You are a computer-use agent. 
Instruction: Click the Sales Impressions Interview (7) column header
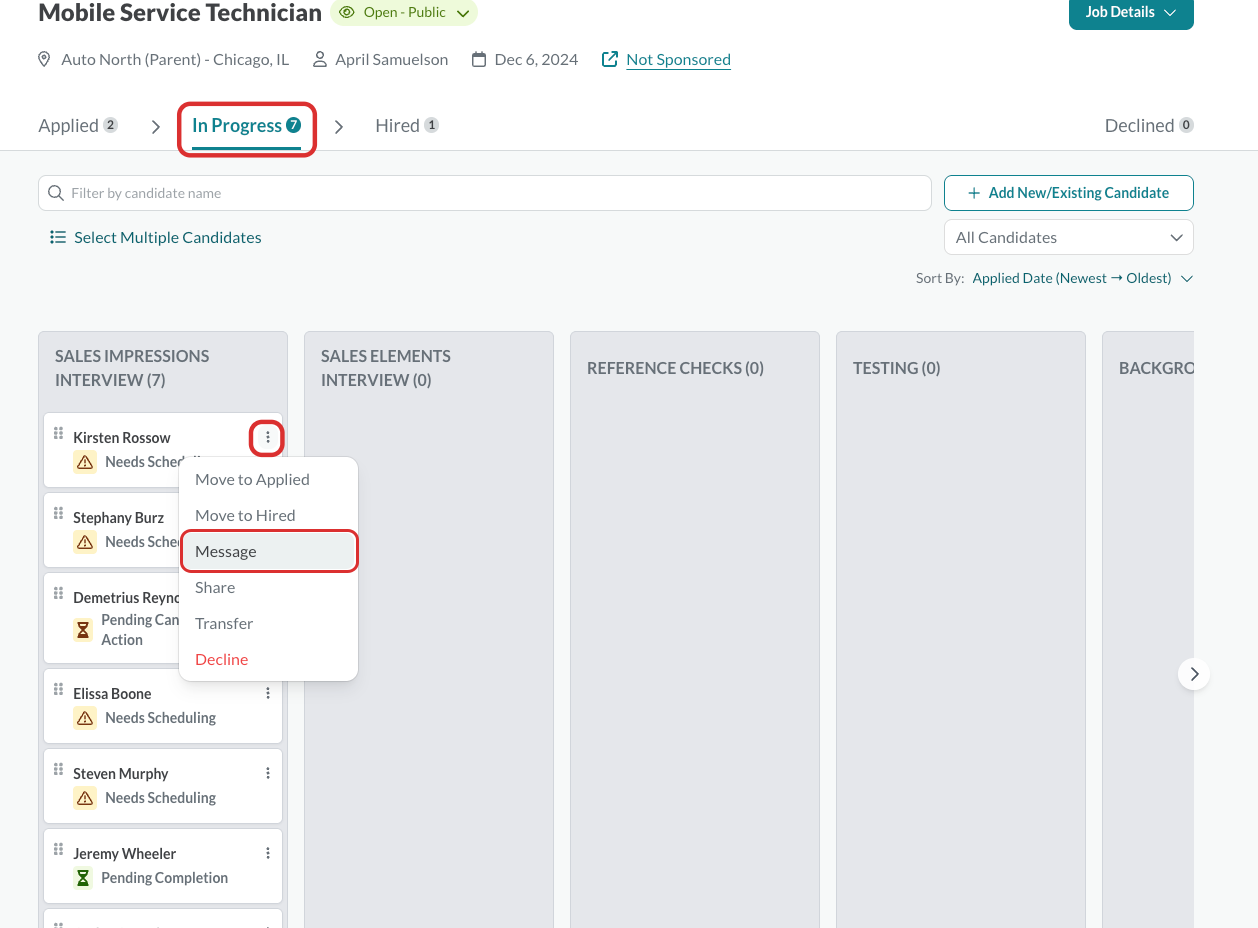(132, 368)
